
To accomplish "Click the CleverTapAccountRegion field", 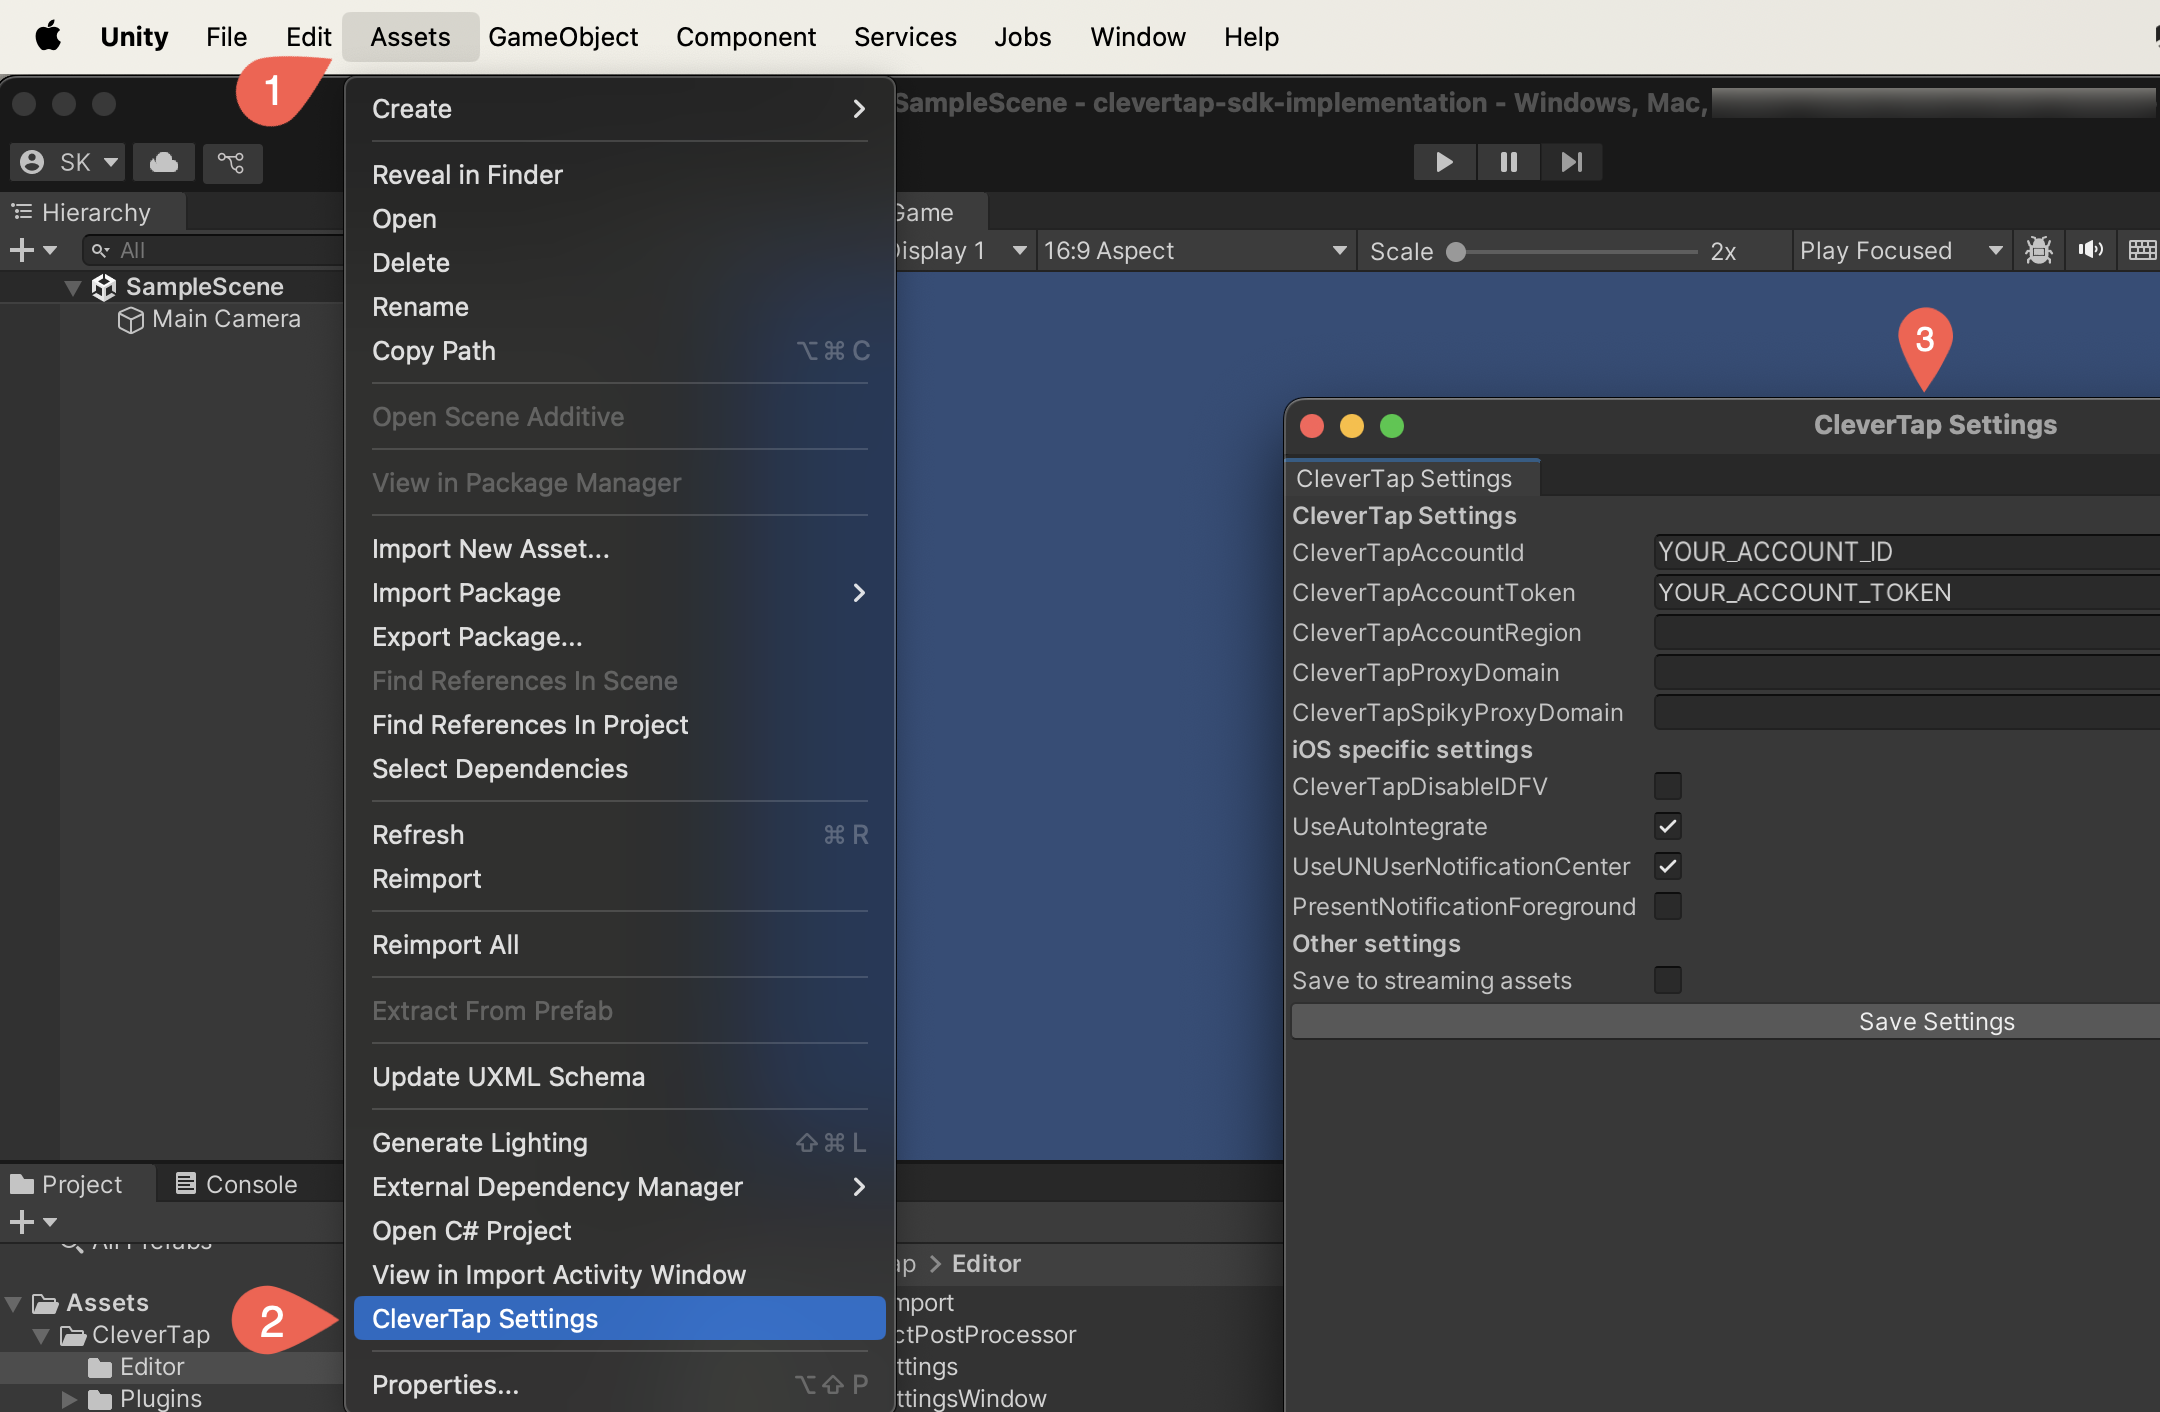I will pos(1907,632).
